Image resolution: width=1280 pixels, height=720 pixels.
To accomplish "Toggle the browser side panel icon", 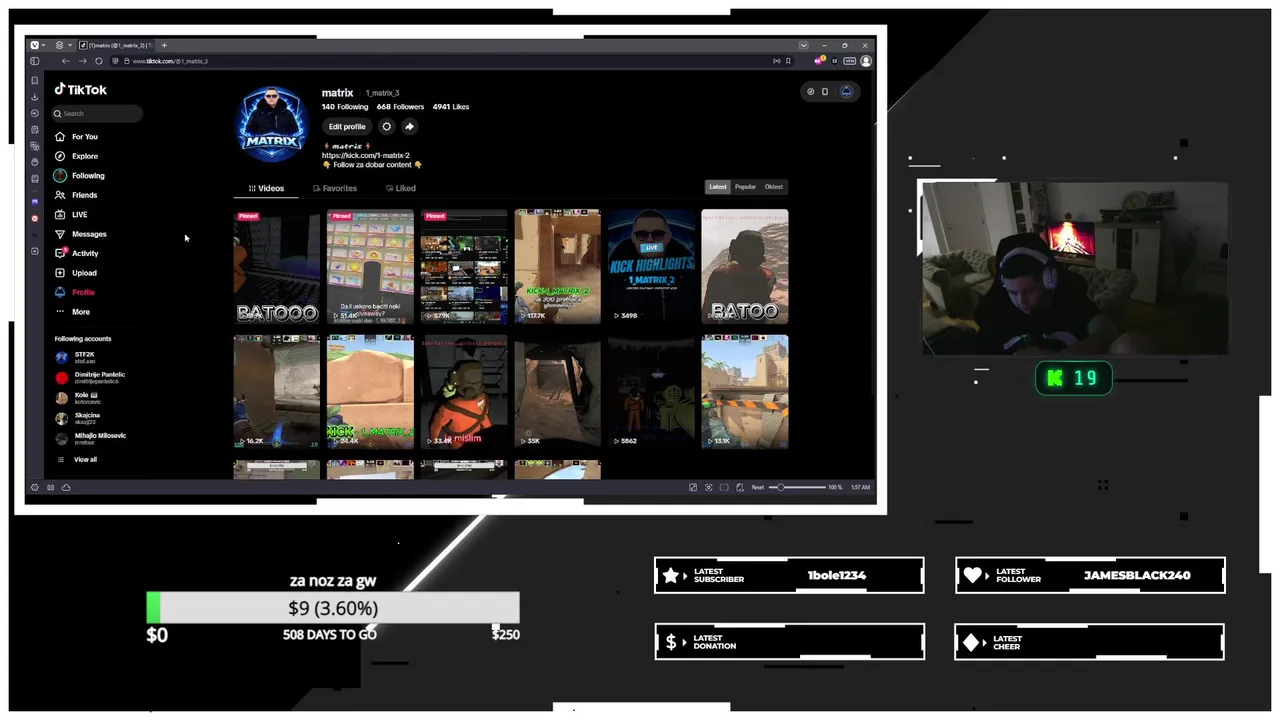I will coord(34,61).
